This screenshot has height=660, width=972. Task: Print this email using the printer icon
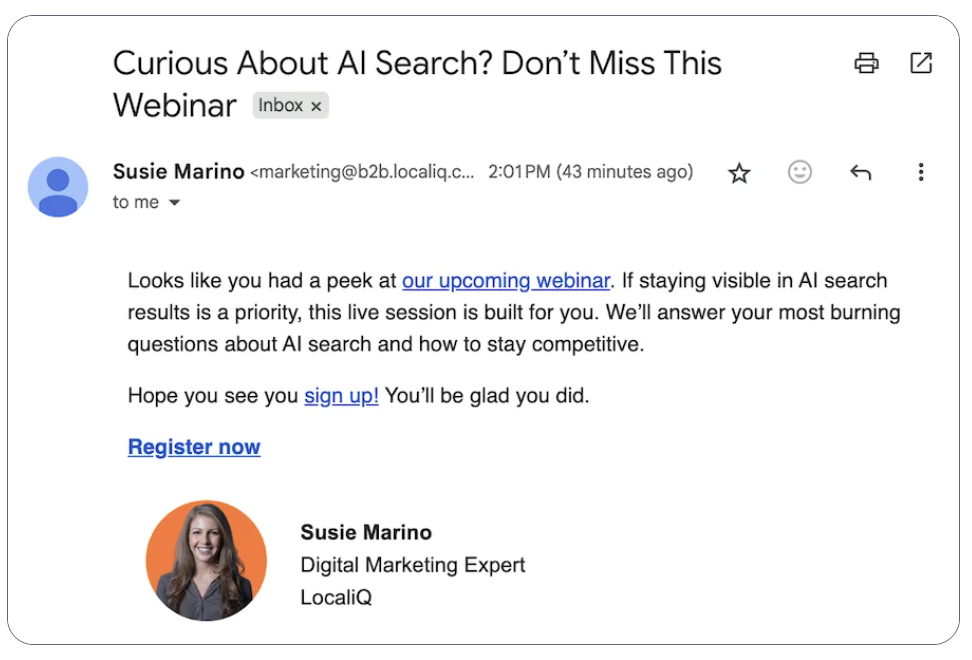[866, 63]
